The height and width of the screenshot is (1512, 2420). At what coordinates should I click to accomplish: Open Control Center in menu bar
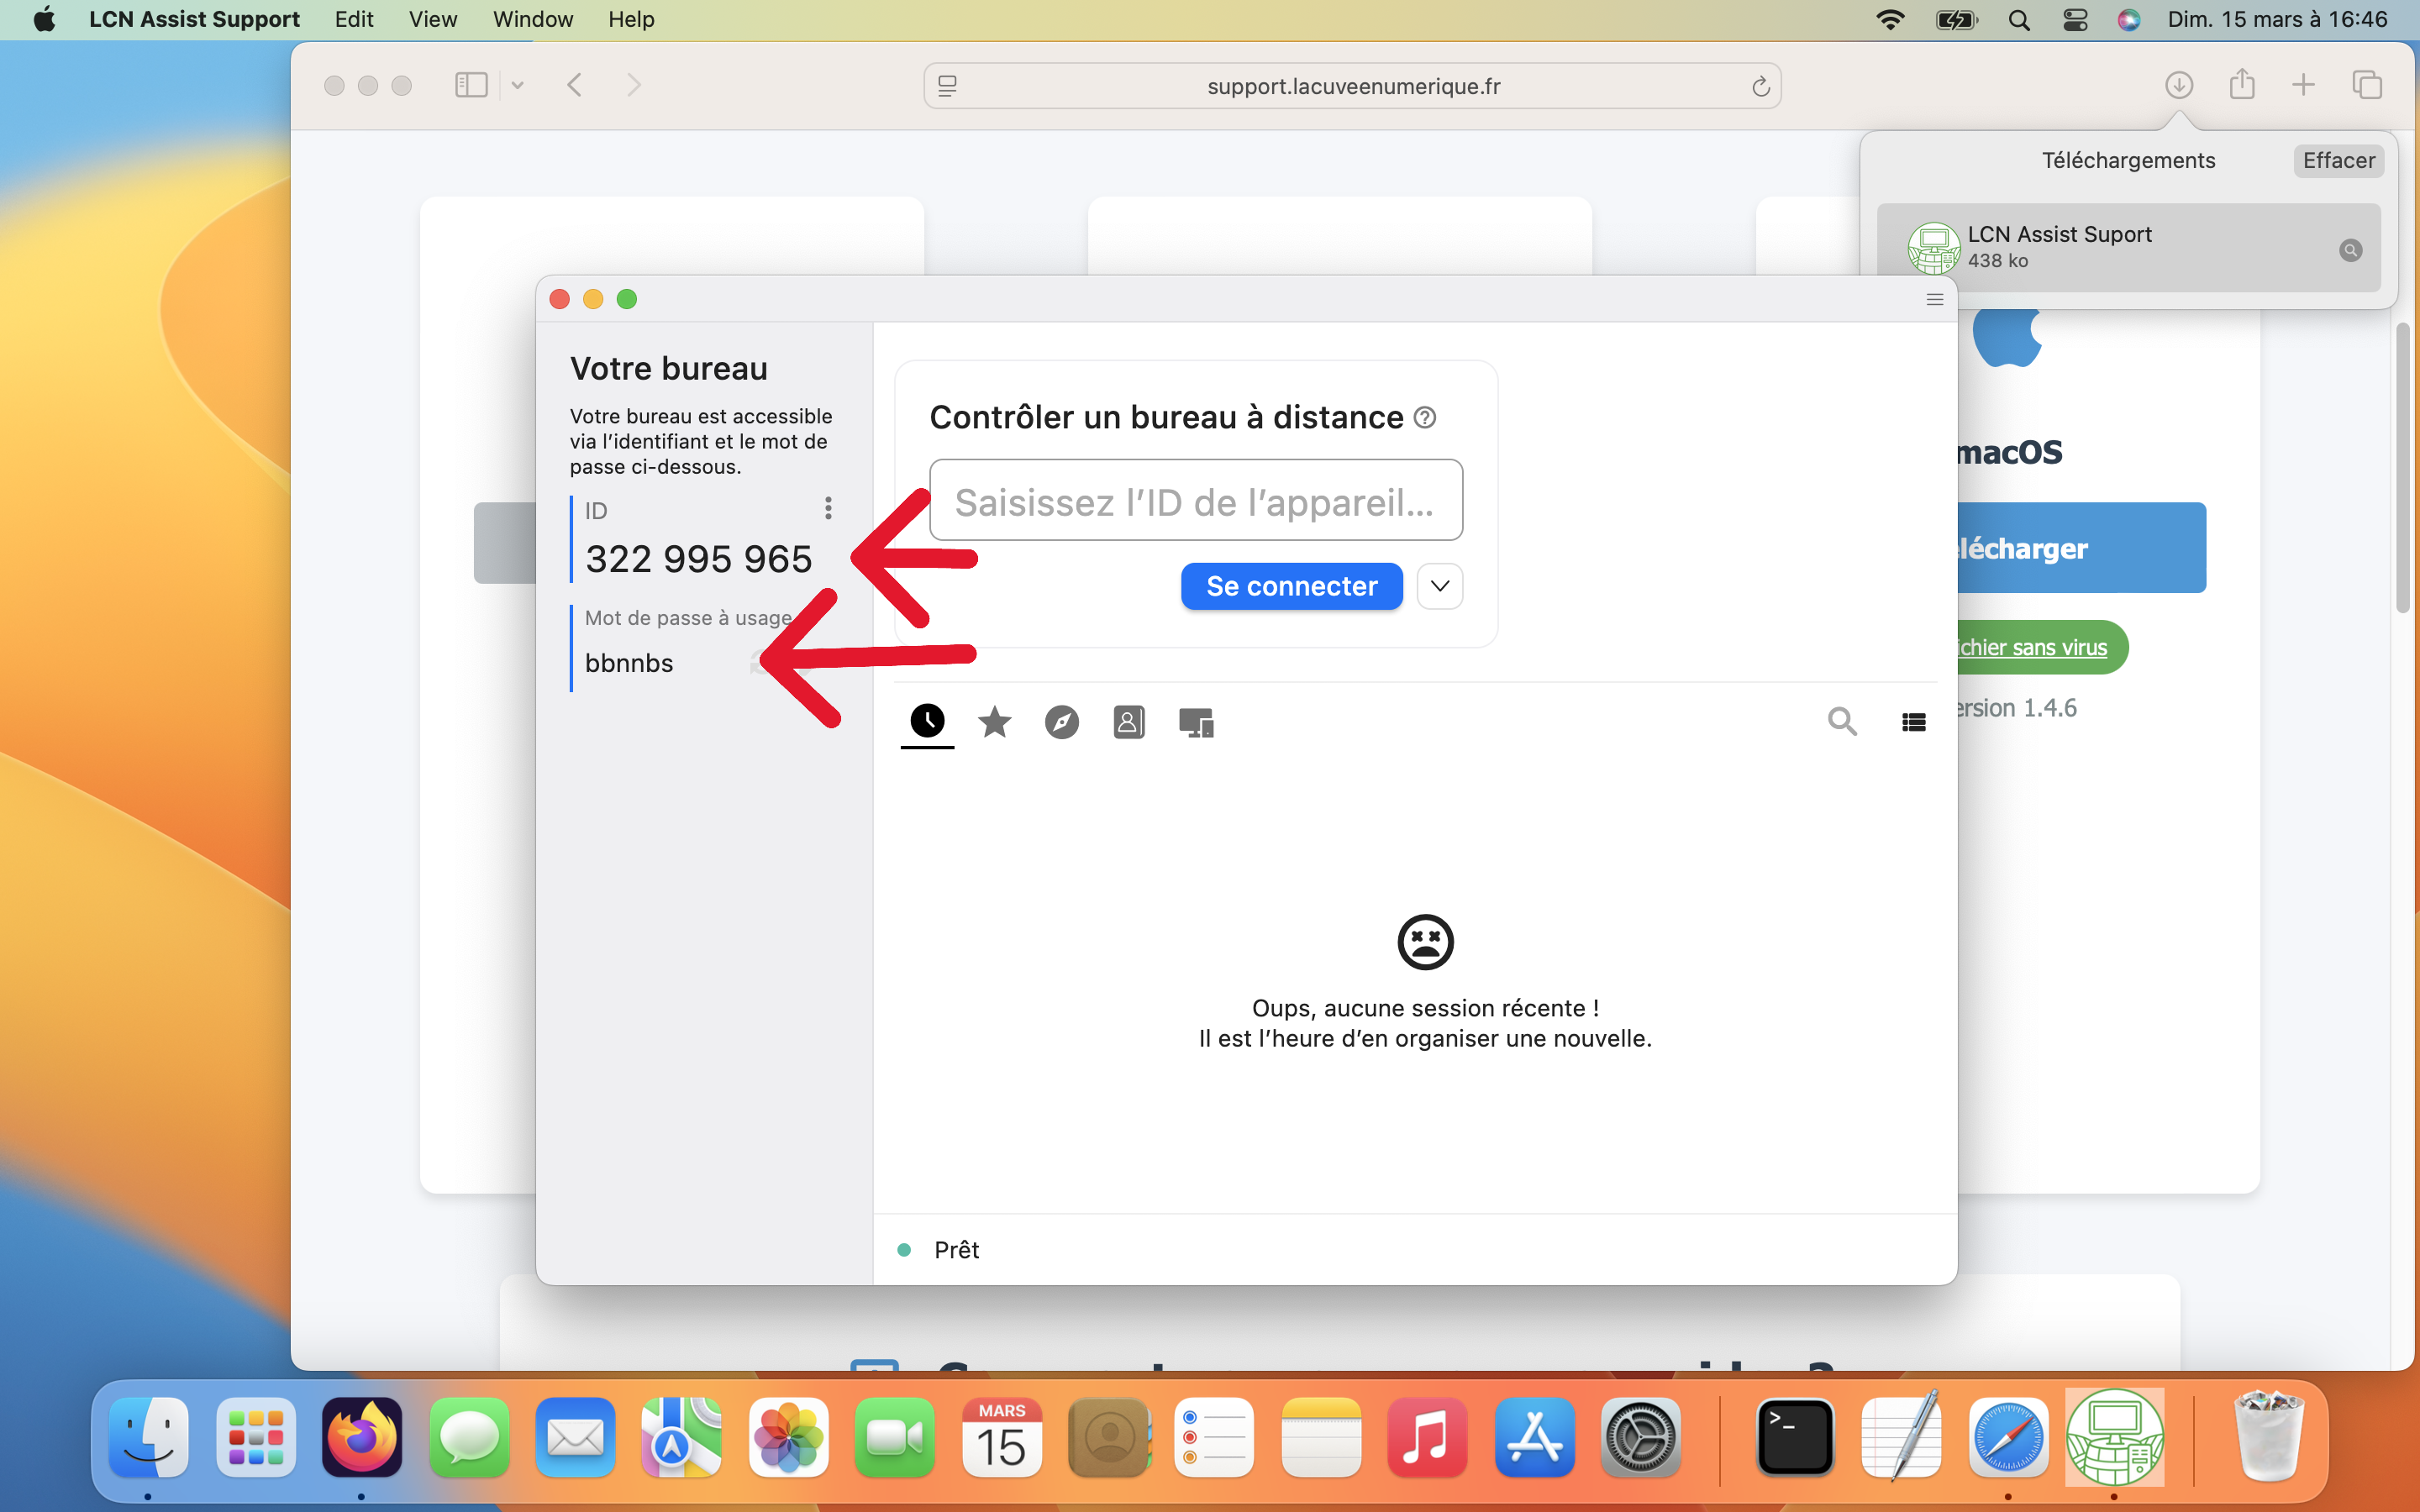coord(2075,20)
